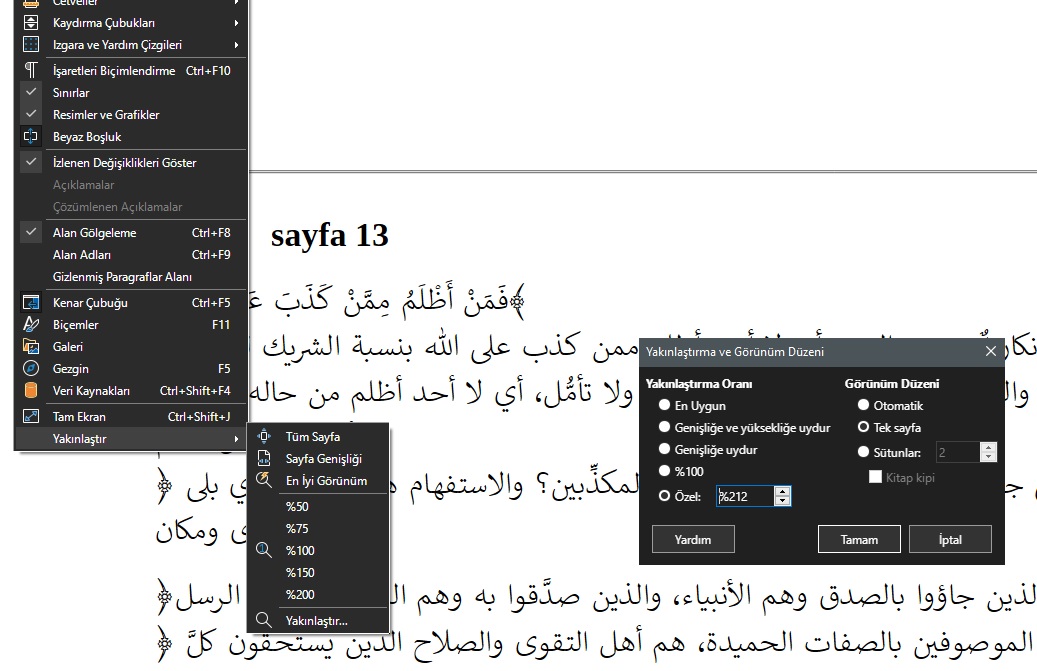Expand the Kaydırma Çubukları submenu arrow

pos(236,22)
